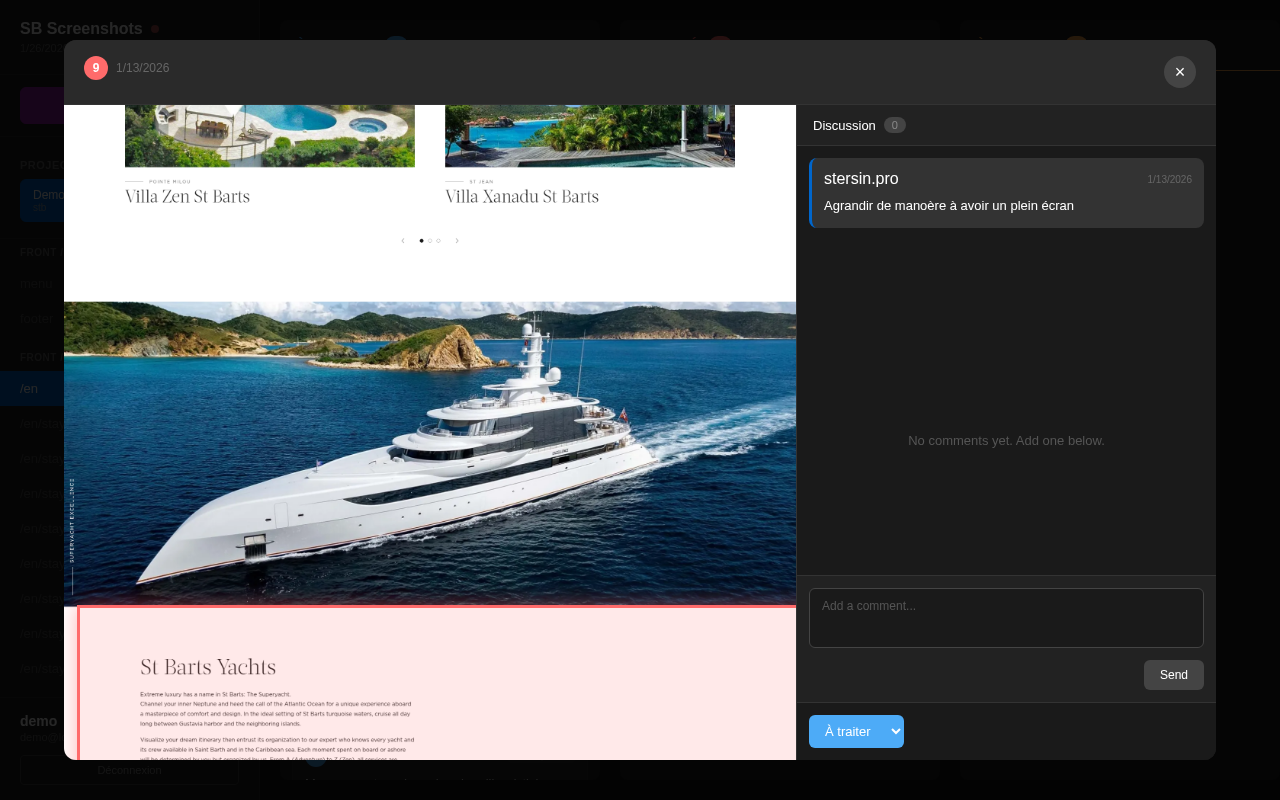This screenshot has width=1280, height=800.
Task: Click the previous arrow of the villa carousel
Action: tap(403, 241)
